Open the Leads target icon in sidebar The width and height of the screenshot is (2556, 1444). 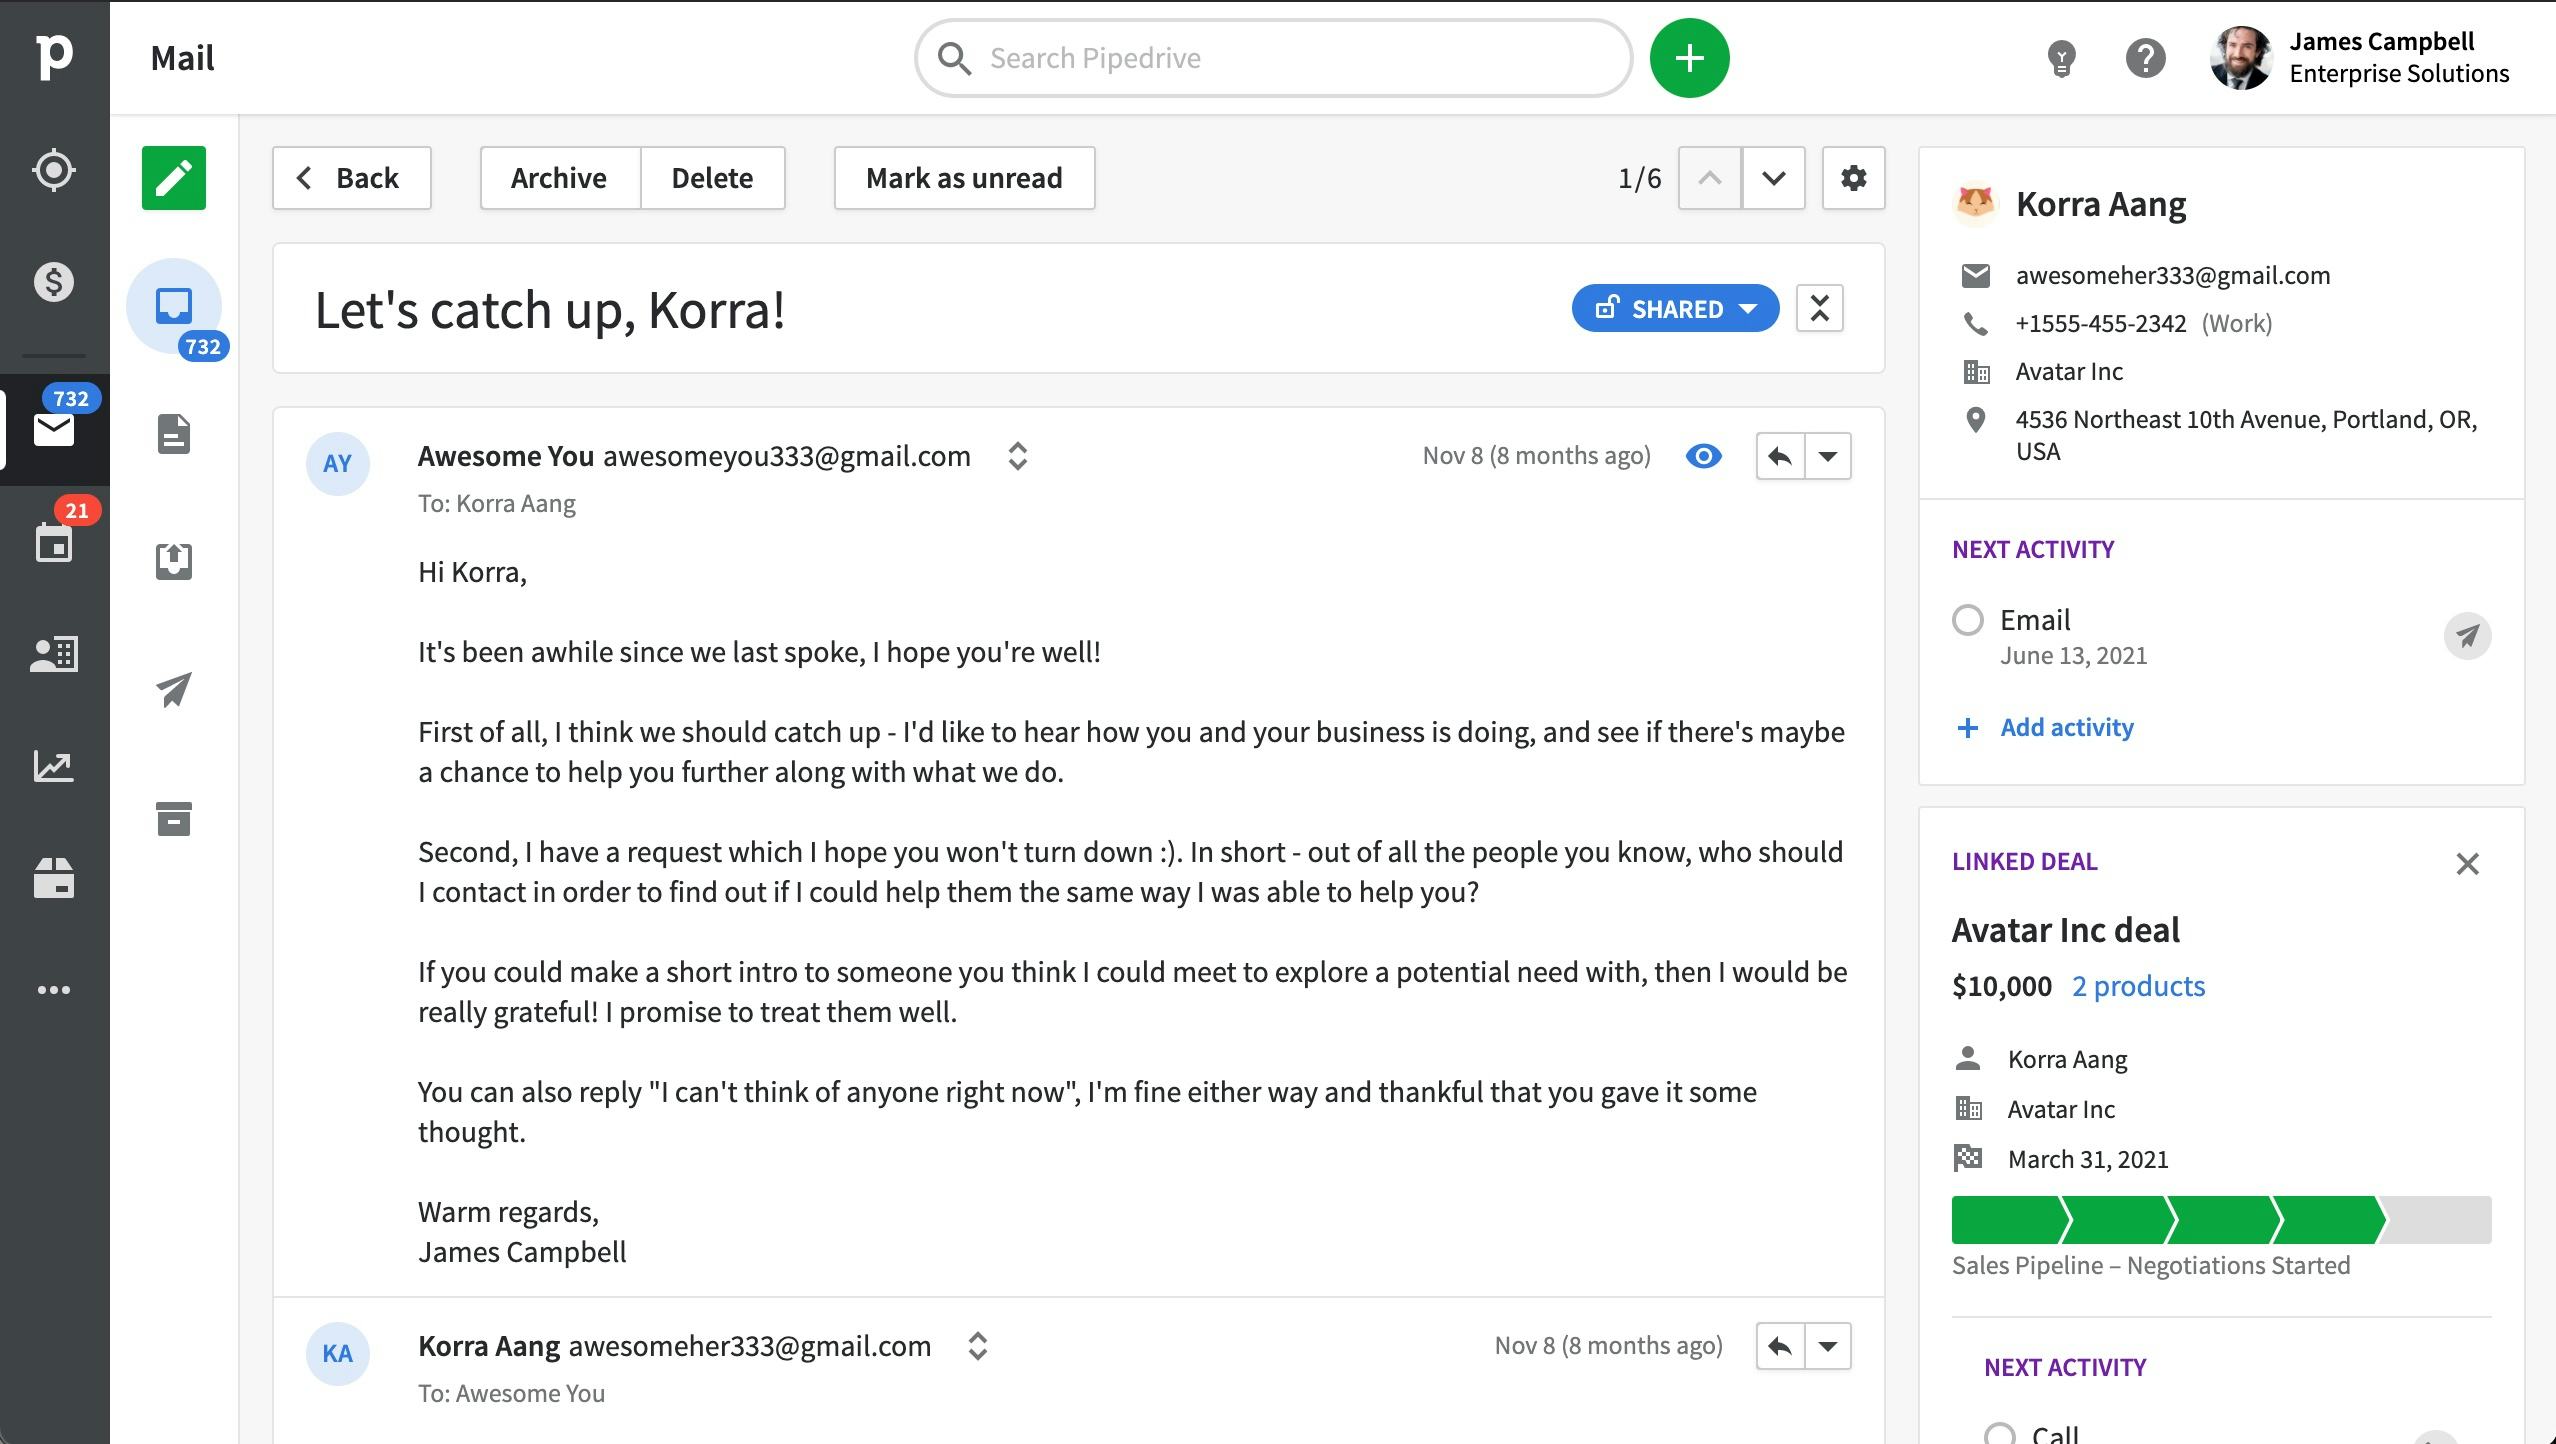[54, 170]
